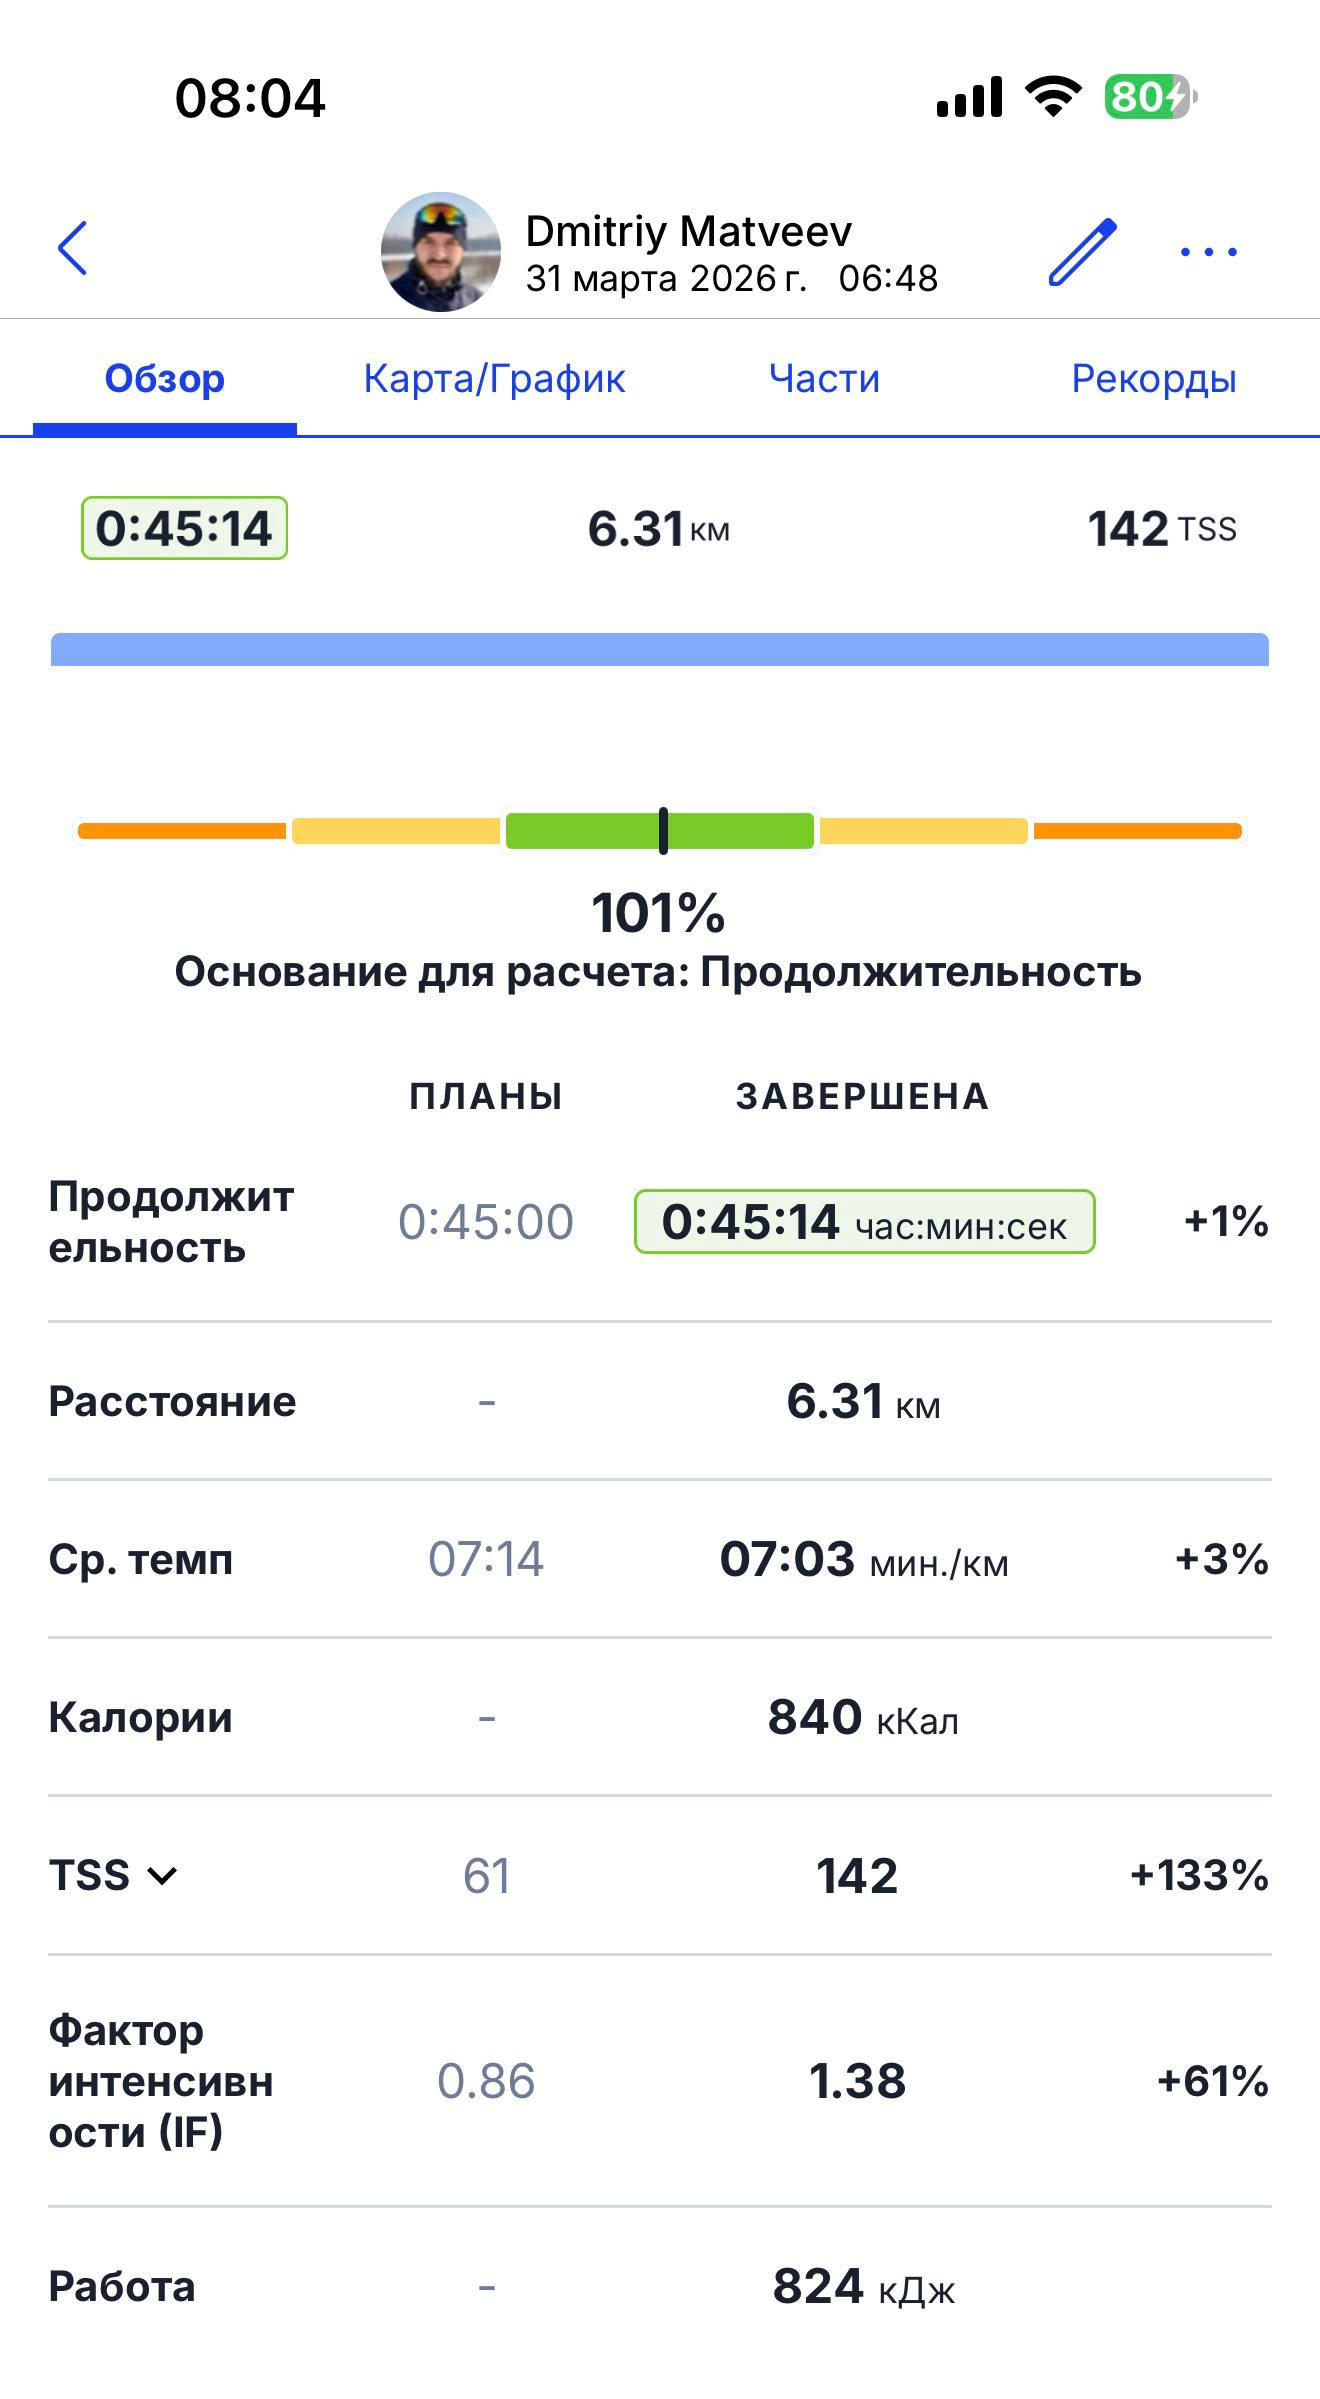Tap Dmitriy Matveev's profile avatar
This screenshot has width=1320, height=2399.
441,251
